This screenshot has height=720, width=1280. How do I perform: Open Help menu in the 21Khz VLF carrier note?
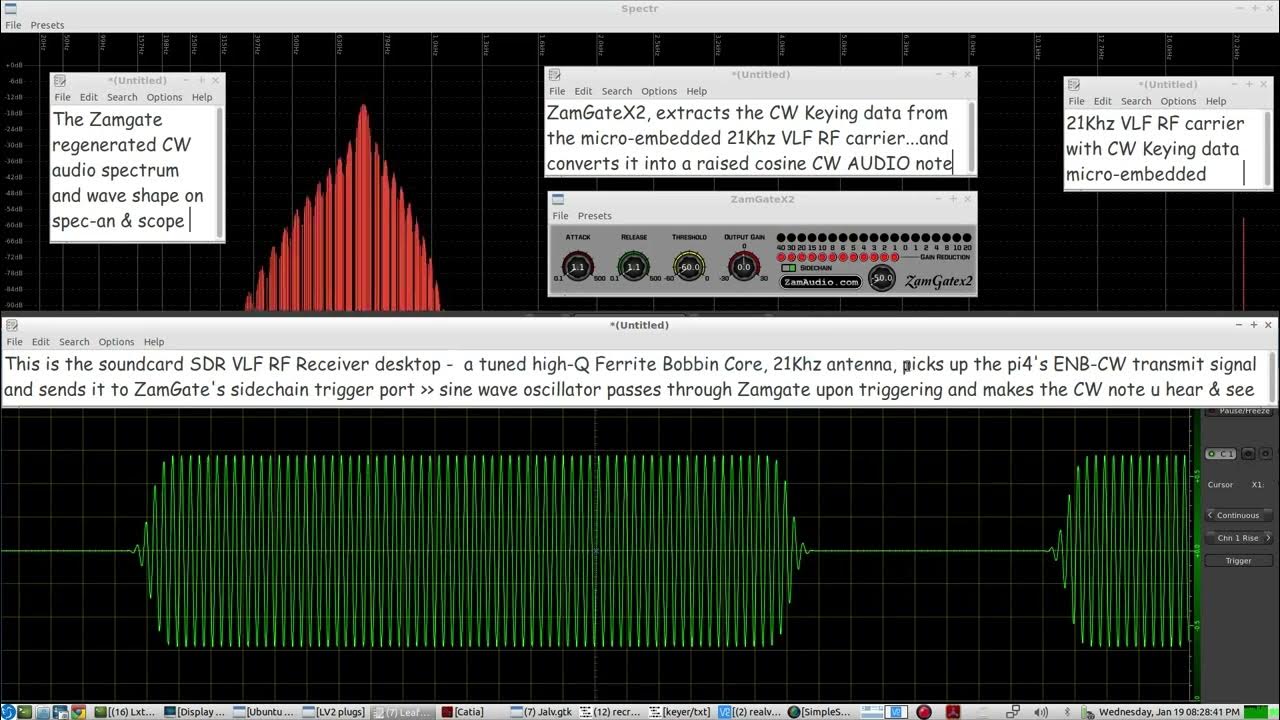1216,101
